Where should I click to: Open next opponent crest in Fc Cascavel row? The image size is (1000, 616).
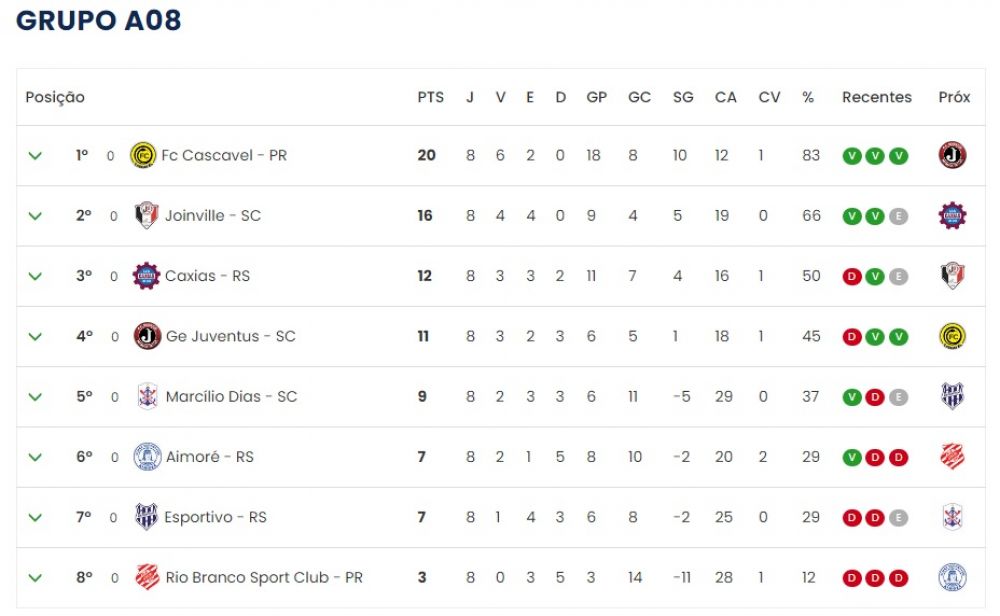click(x=952, y=155)
